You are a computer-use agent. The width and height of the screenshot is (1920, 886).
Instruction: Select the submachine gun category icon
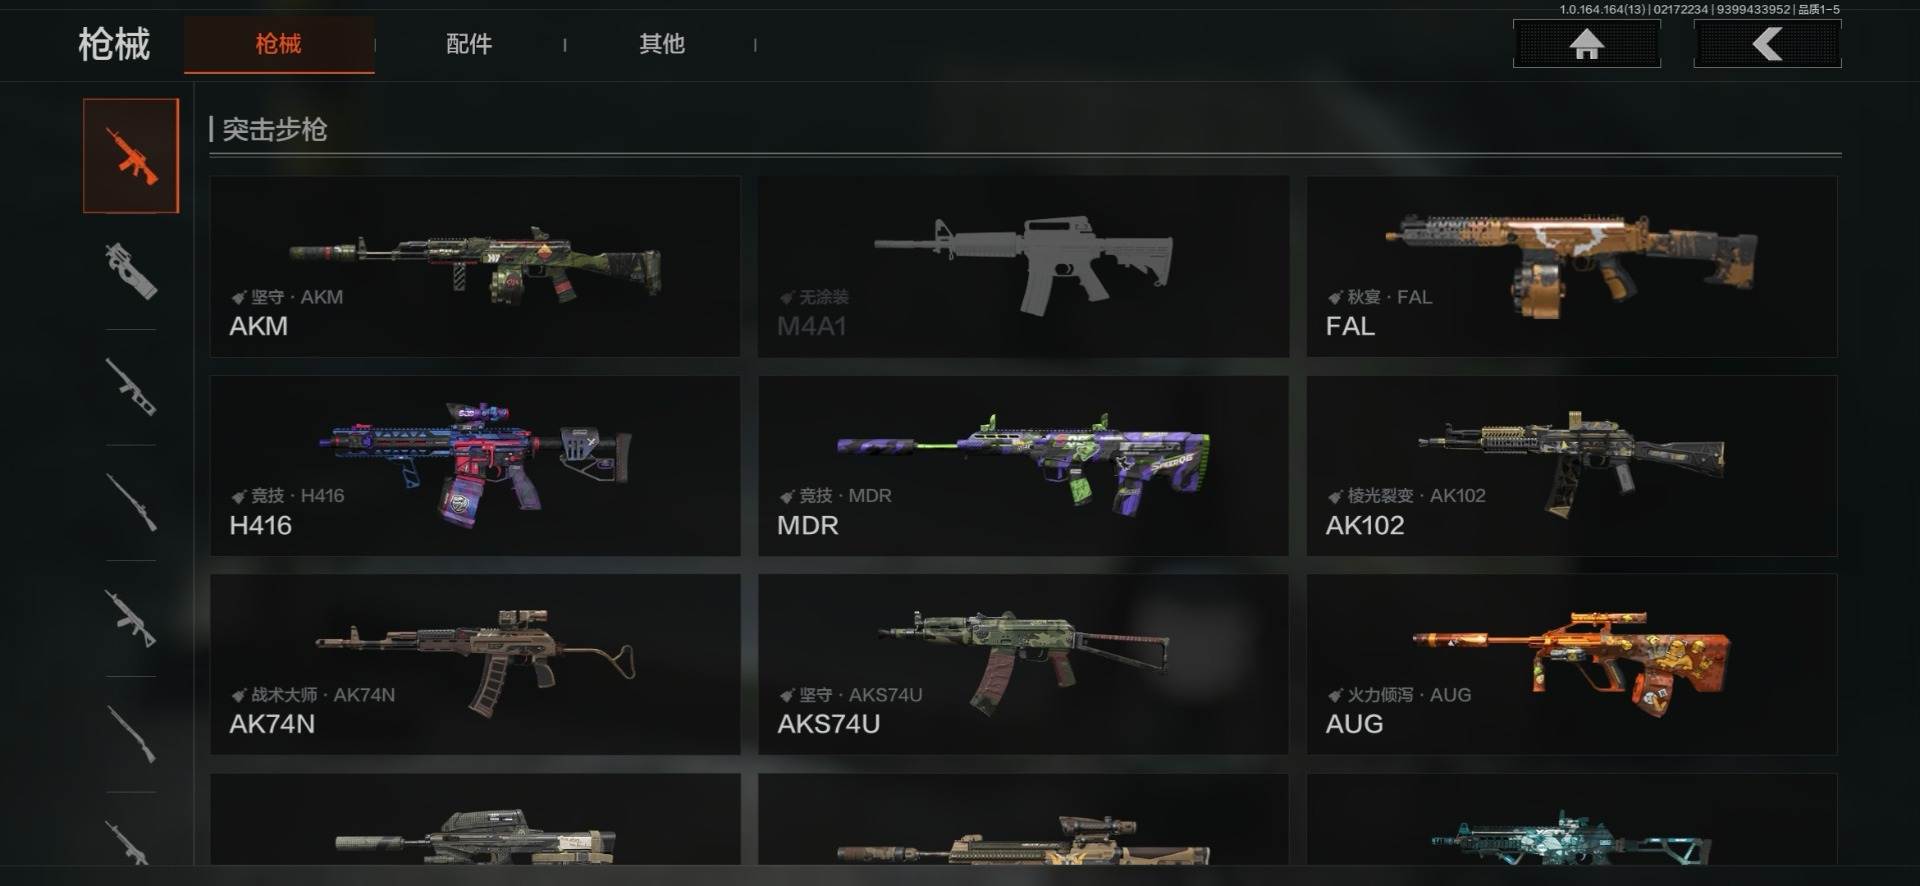(131, 271)
